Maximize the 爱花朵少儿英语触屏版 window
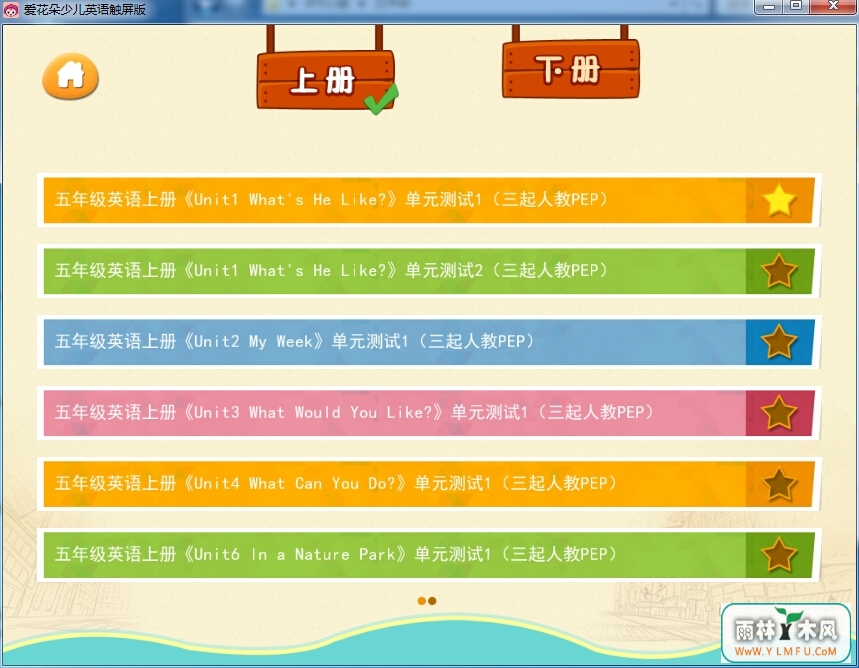The width and height of the screenshot is (859, 668). (797, 7)
